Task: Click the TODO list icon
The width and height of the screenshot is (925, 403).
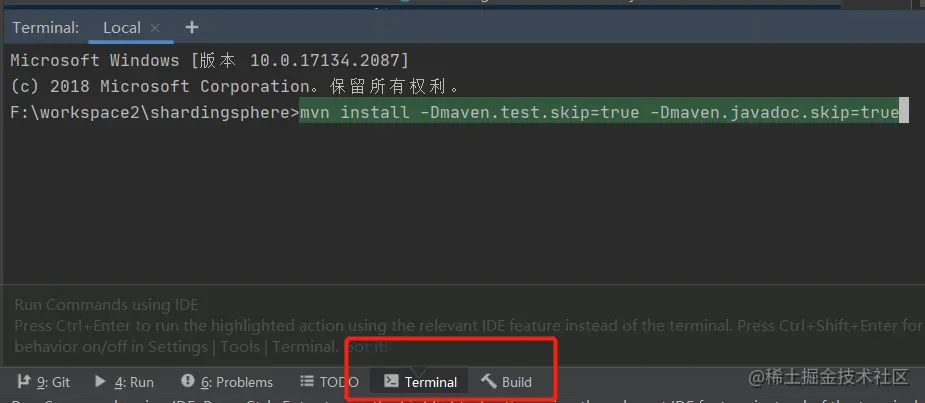Action: [x=307, y=381]
